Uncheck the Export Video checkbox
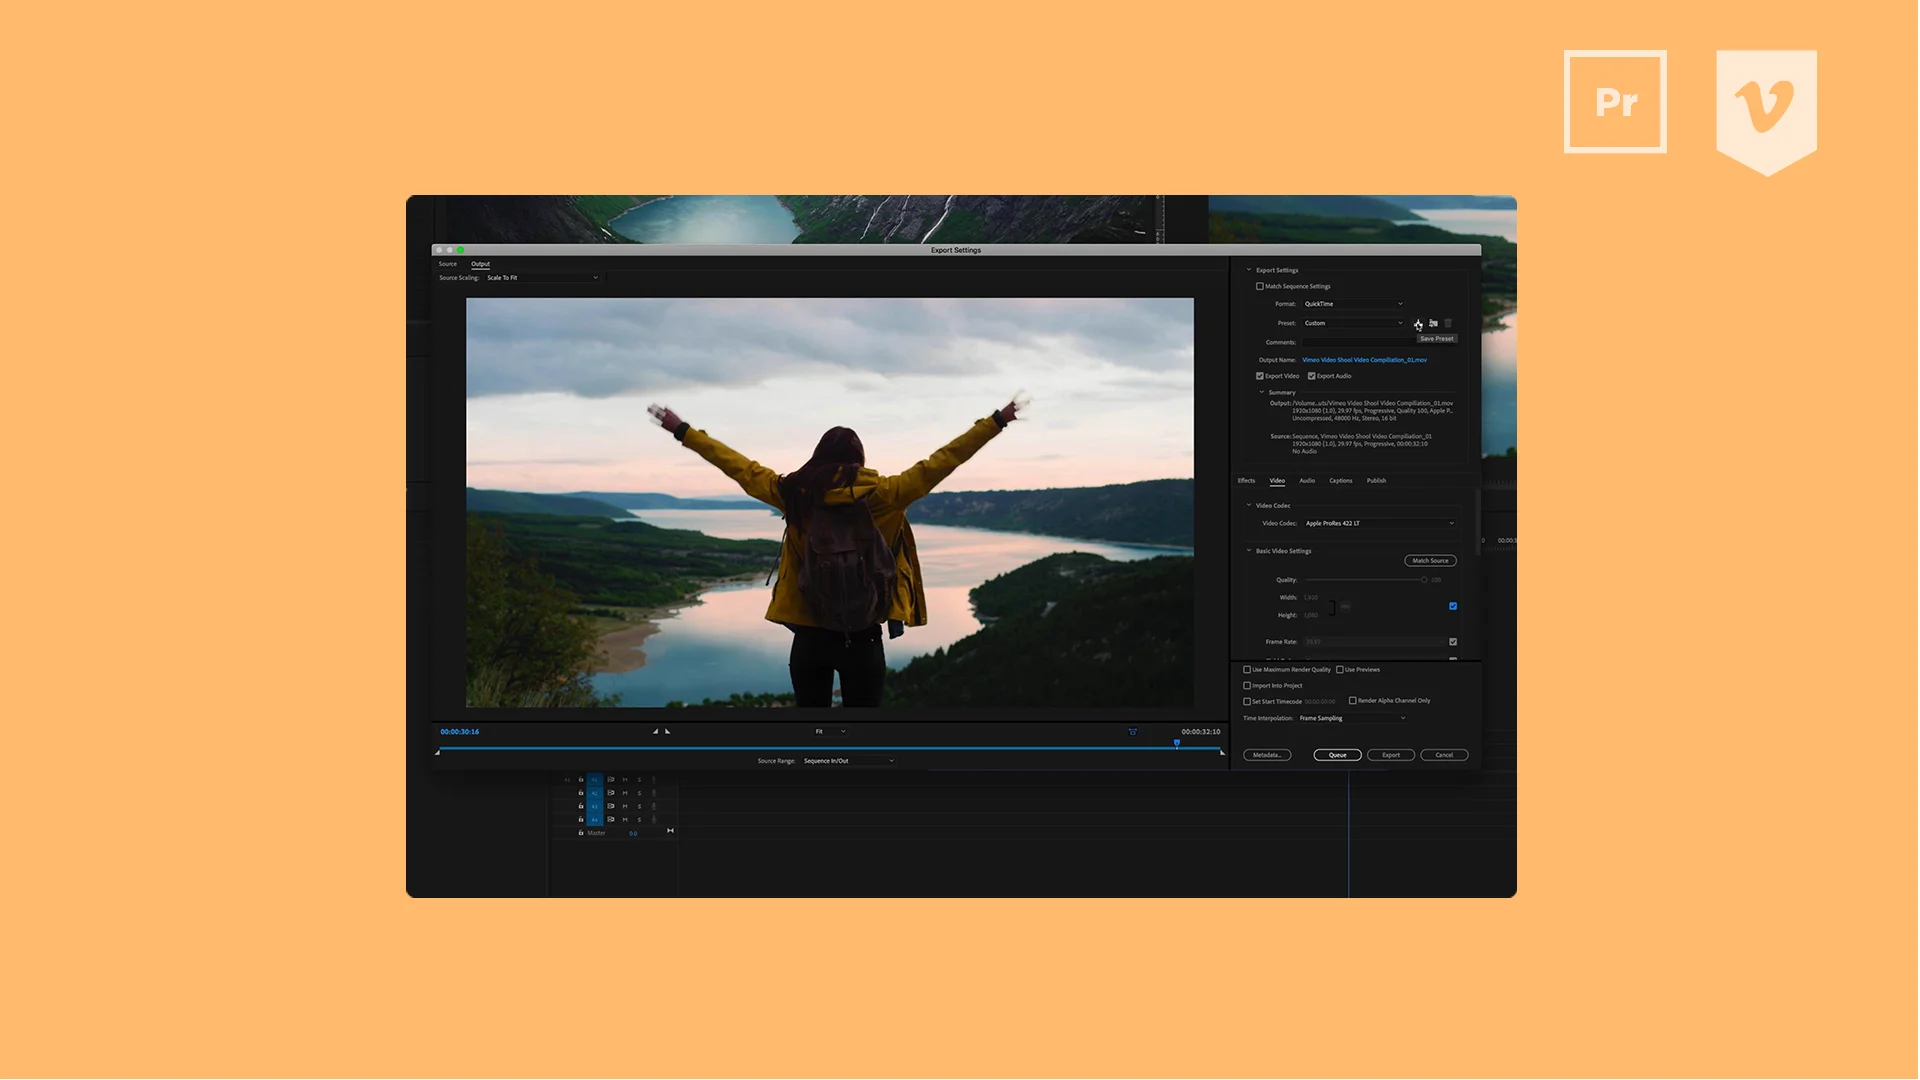The width and height of the screenshot is (1920, 1080). (x=1260, y=376)
